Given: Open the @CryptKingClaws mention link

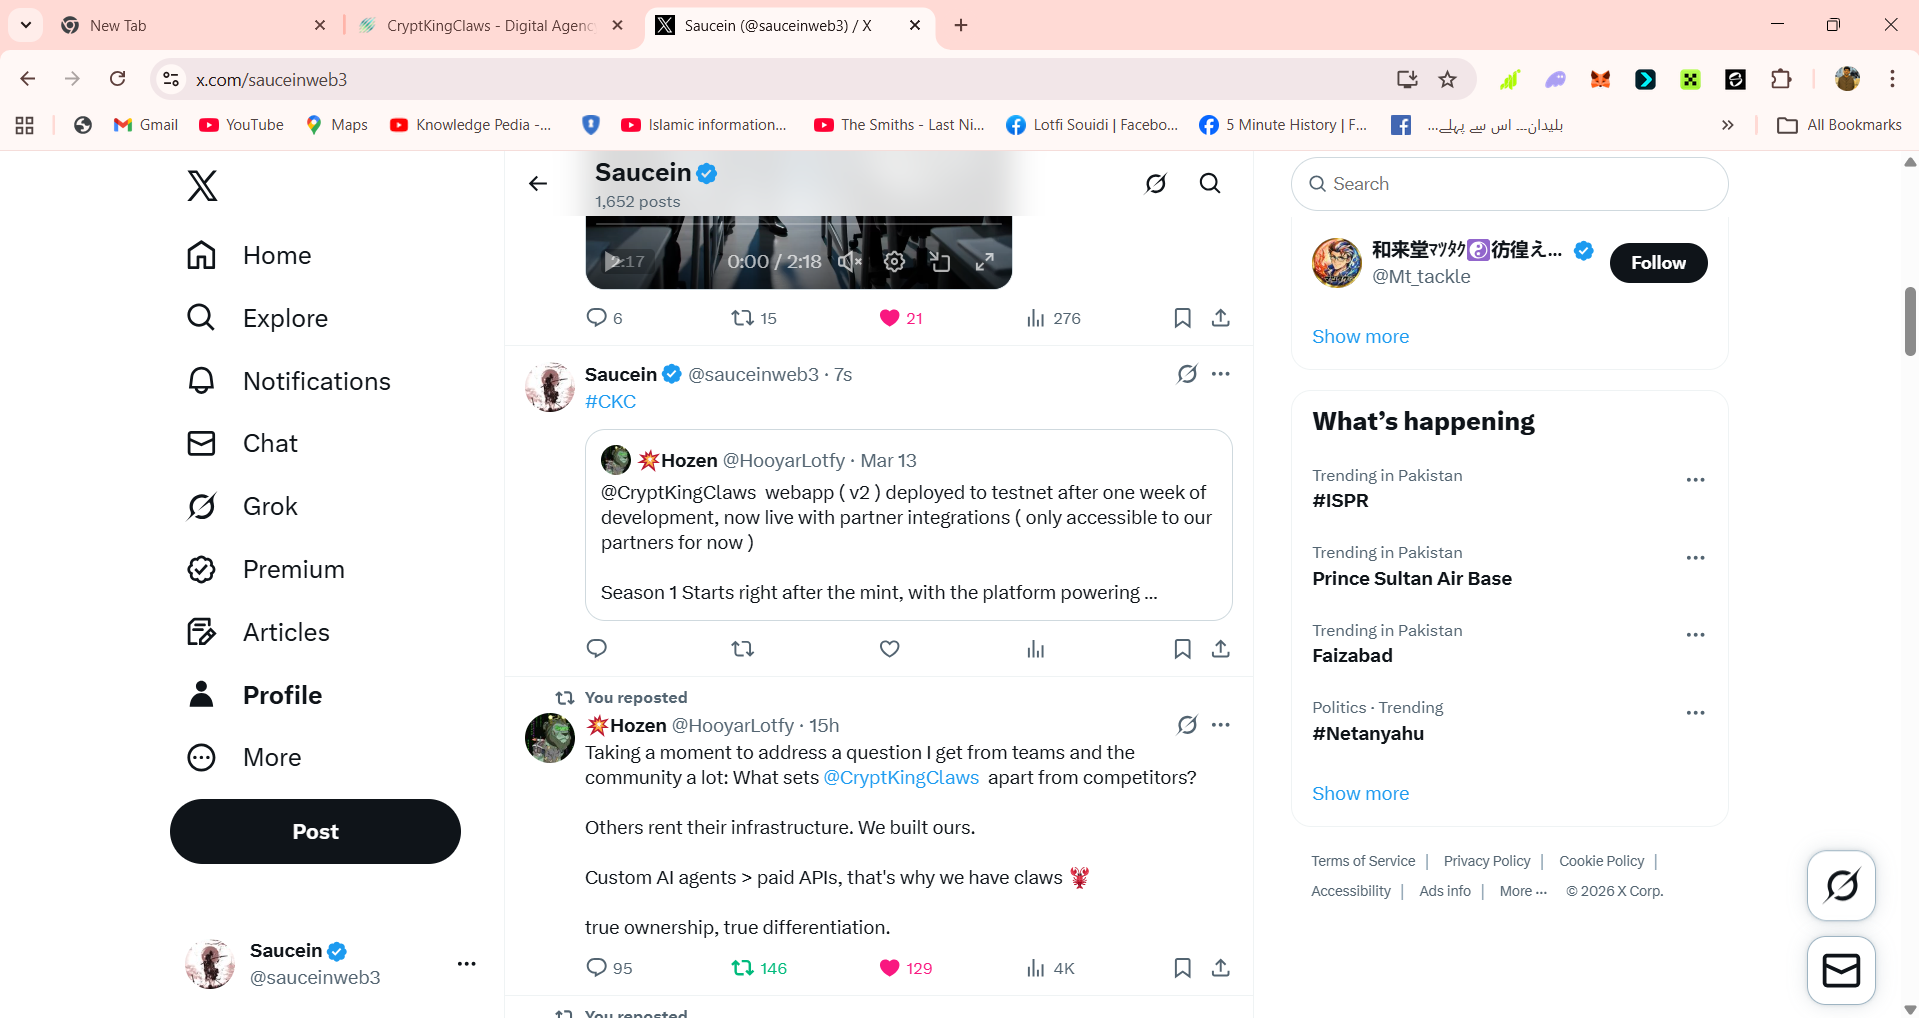Looking at the screenshot, I should tap(901, 777).
